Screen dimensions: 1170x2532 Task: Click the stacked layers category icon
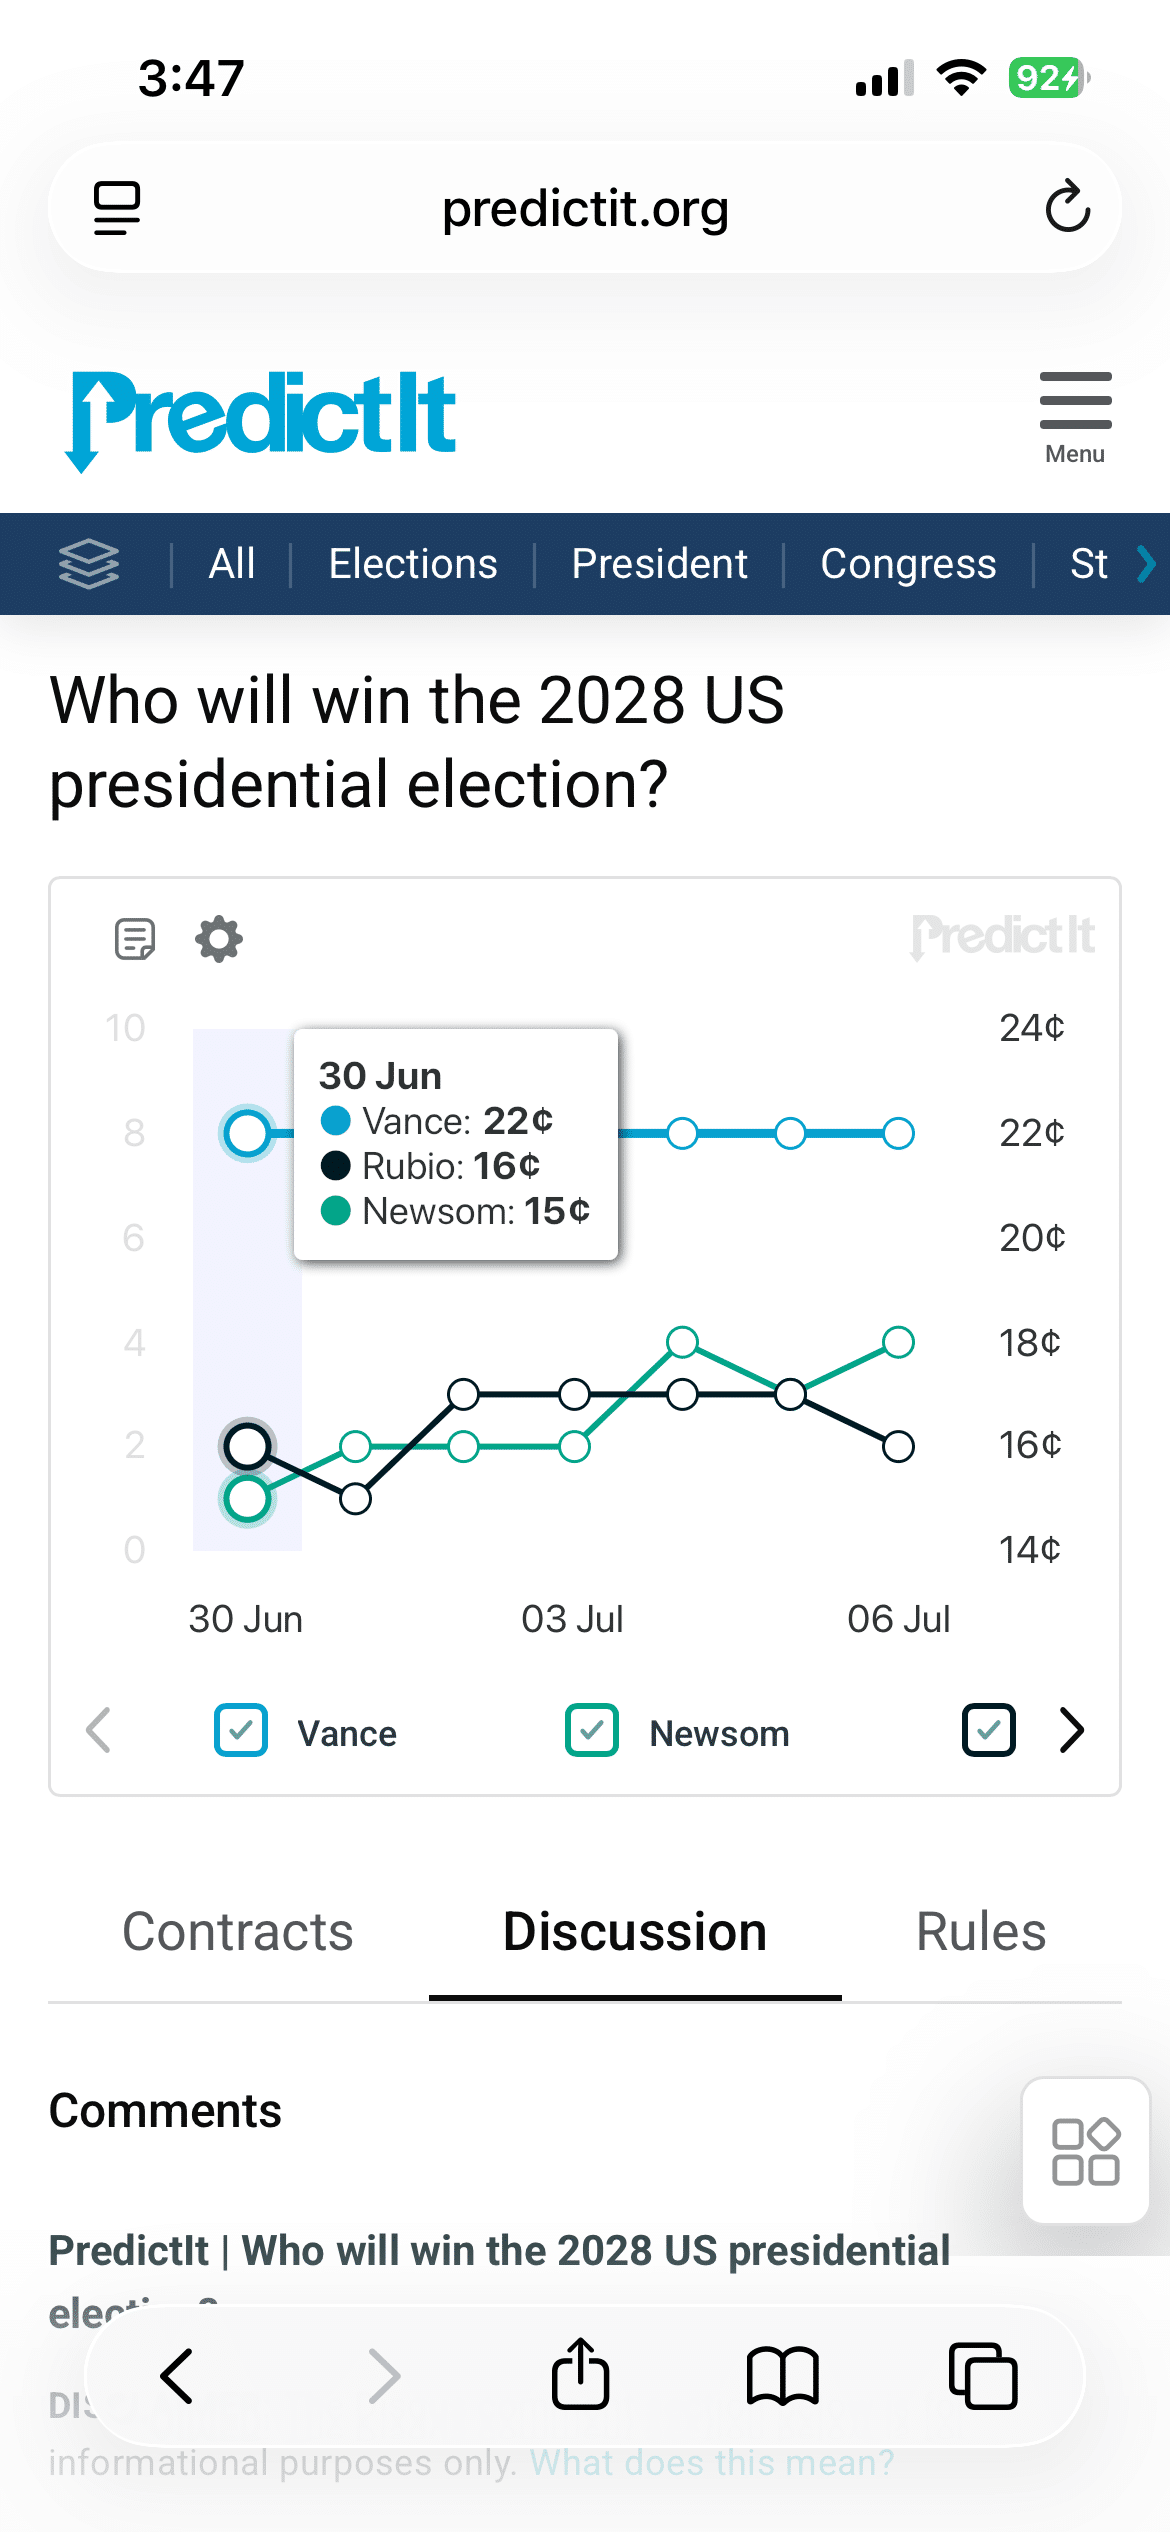(x=89, y=564)
